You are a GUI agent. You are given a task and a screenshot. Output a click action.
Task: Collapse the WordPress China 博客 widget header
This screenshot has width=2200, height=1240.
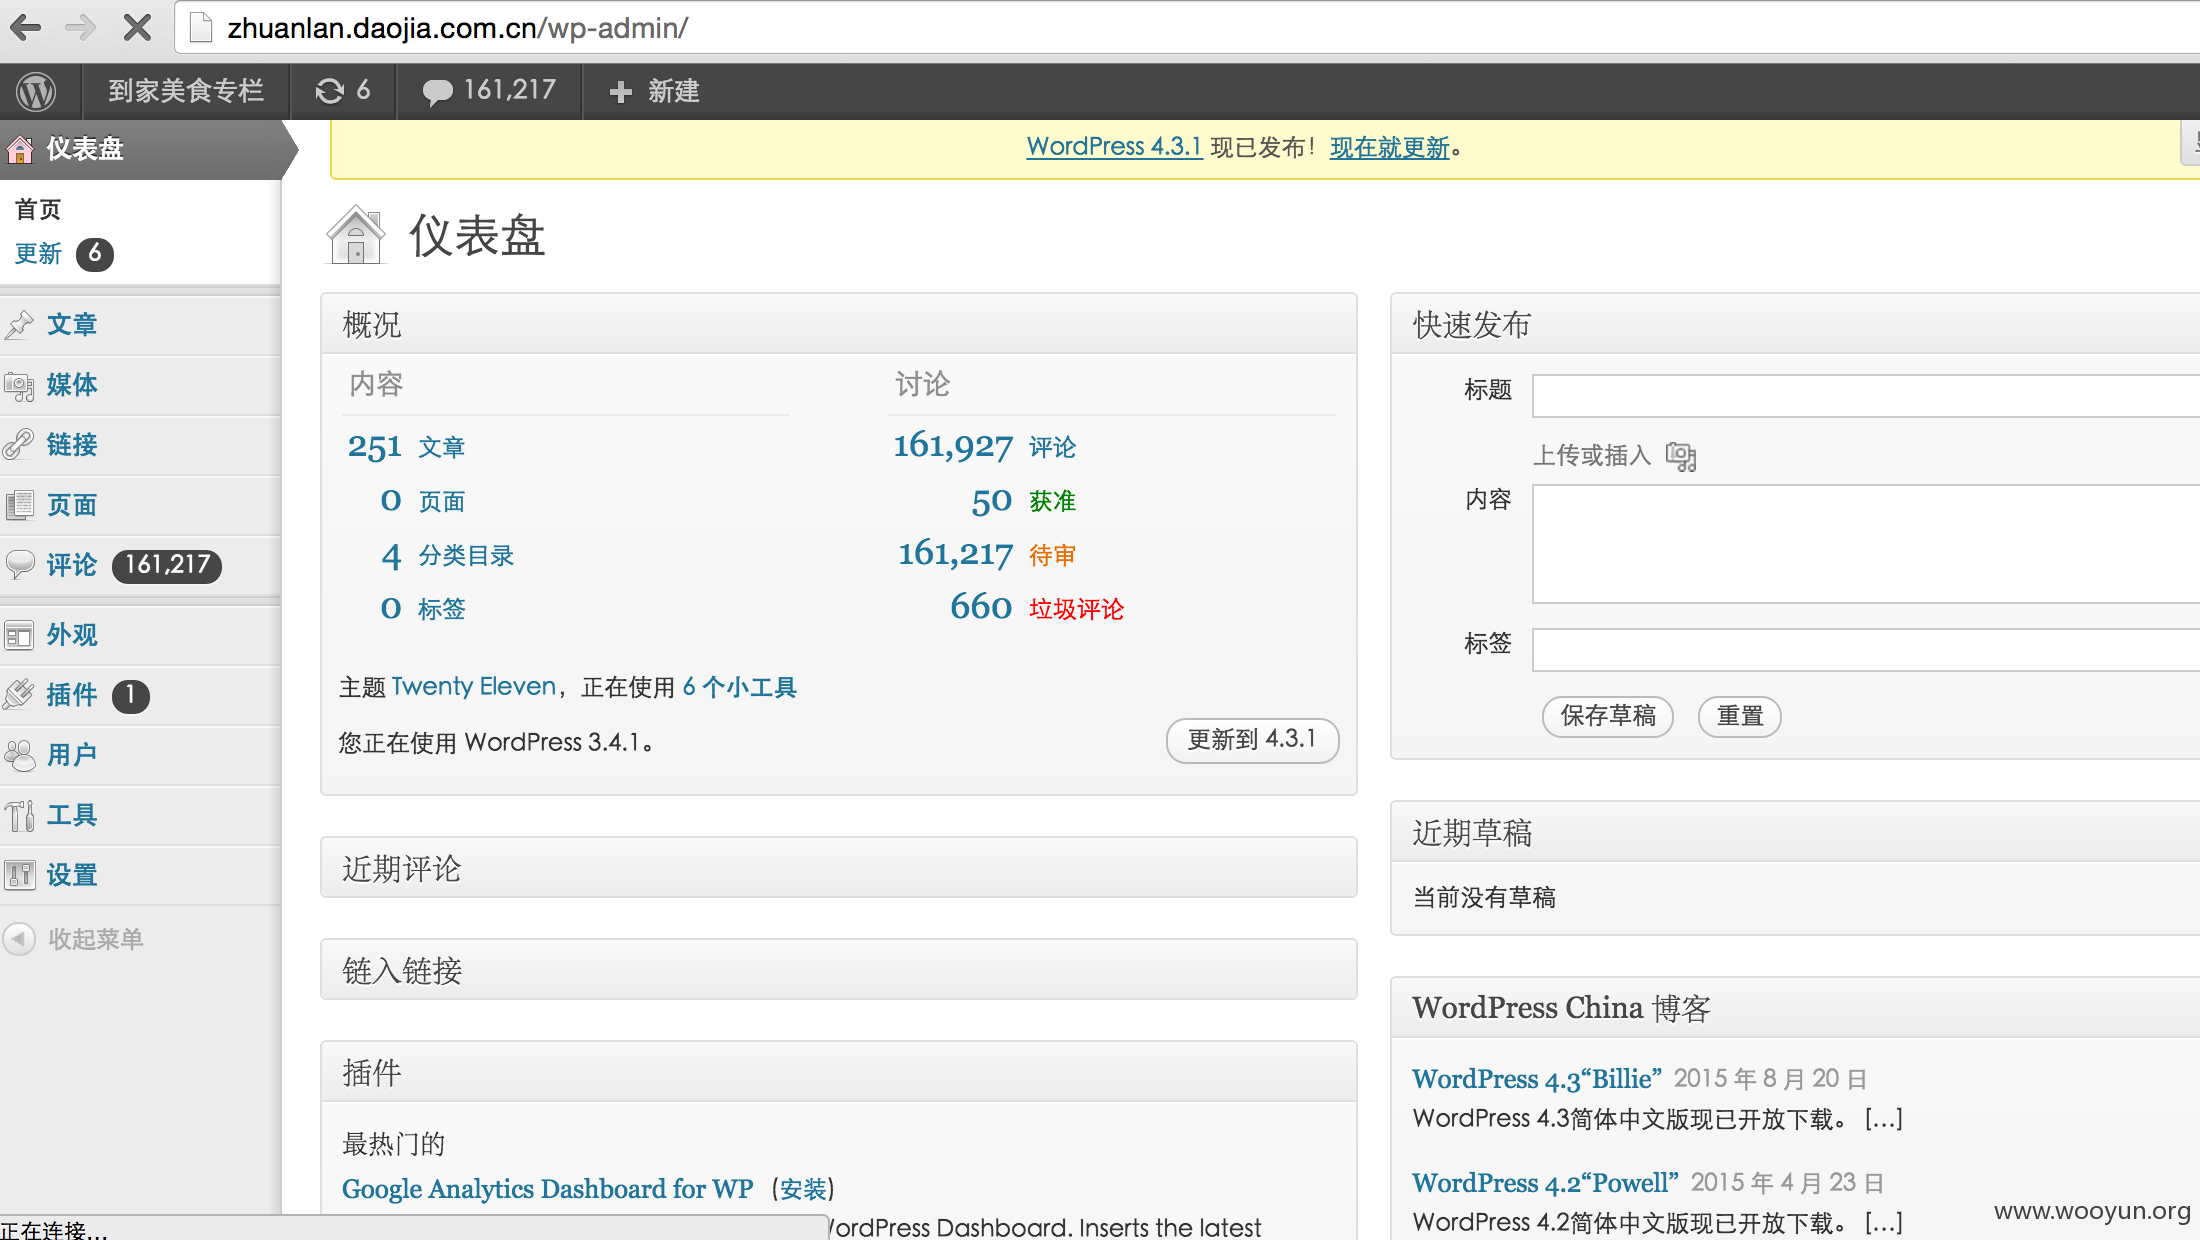(x=1796, y=1008)
